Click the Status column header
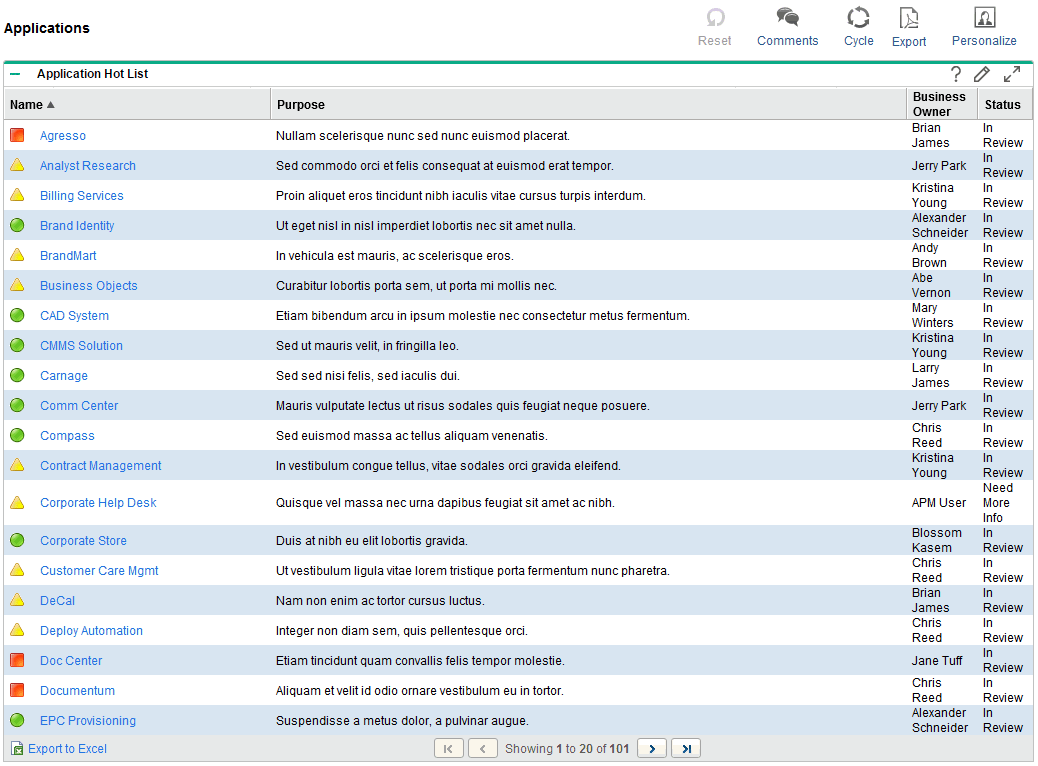 click(x=1002, y=104)
